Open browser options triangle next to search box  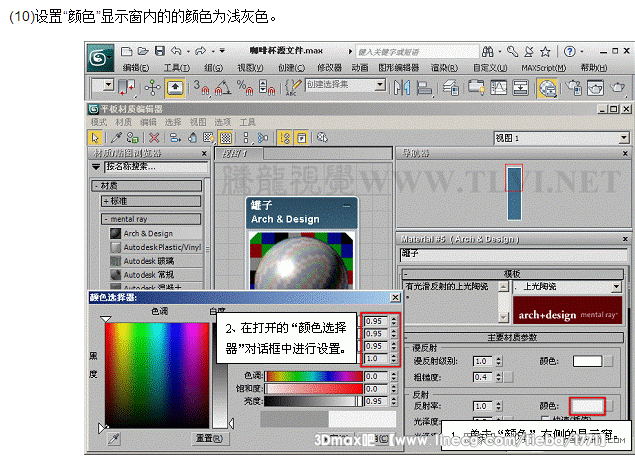coord(96,167)
